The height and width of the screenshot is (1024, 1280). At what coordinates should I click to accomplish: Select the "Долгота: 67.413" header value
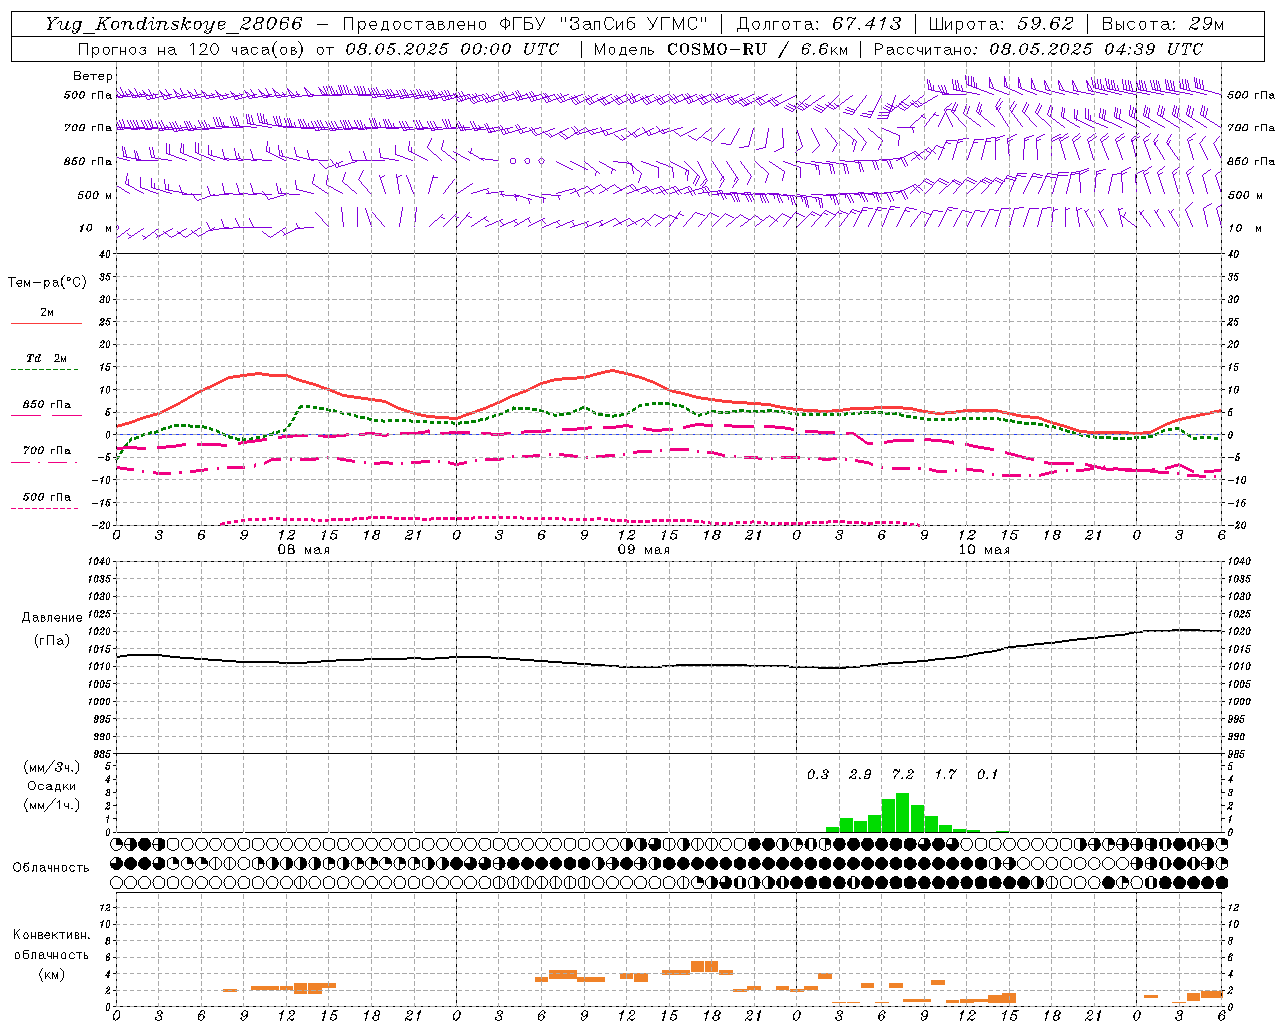coord(819,24)
